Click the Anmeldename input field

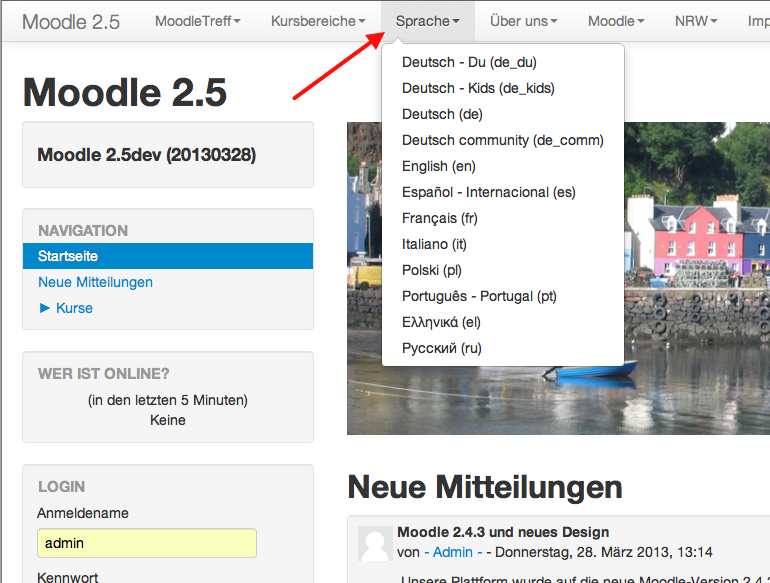pos(147,543)
